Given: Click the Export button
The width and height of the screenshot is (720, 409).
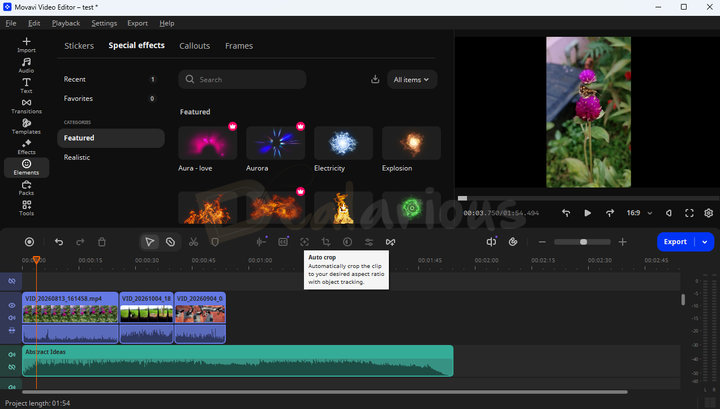Looking at the screenshot, I should 675,242.
